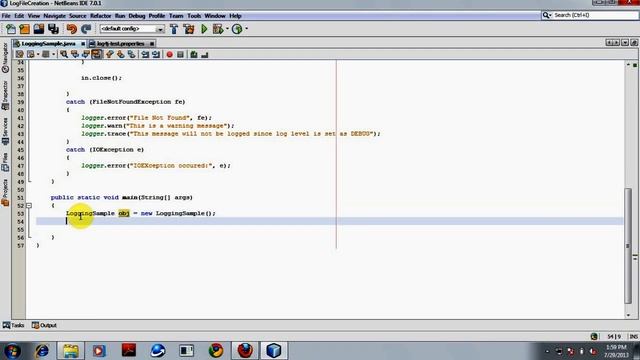Screen dimensions: 640x360
Task: Open the NetBeans cube icon in taskbar
Action: (273, 351)
